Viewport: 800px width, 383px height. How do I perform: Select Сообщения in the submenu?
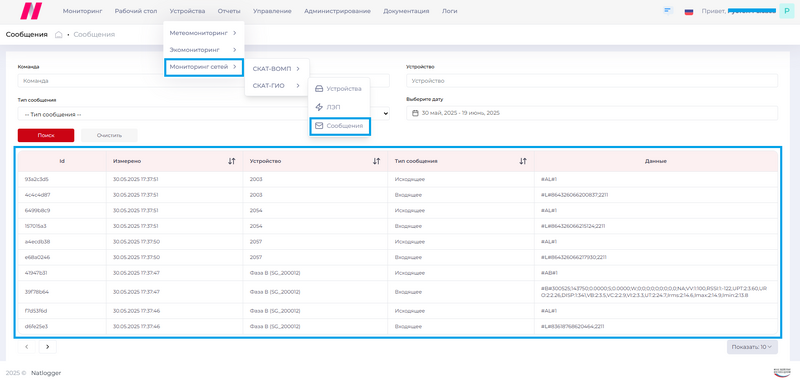coord(339,125)
